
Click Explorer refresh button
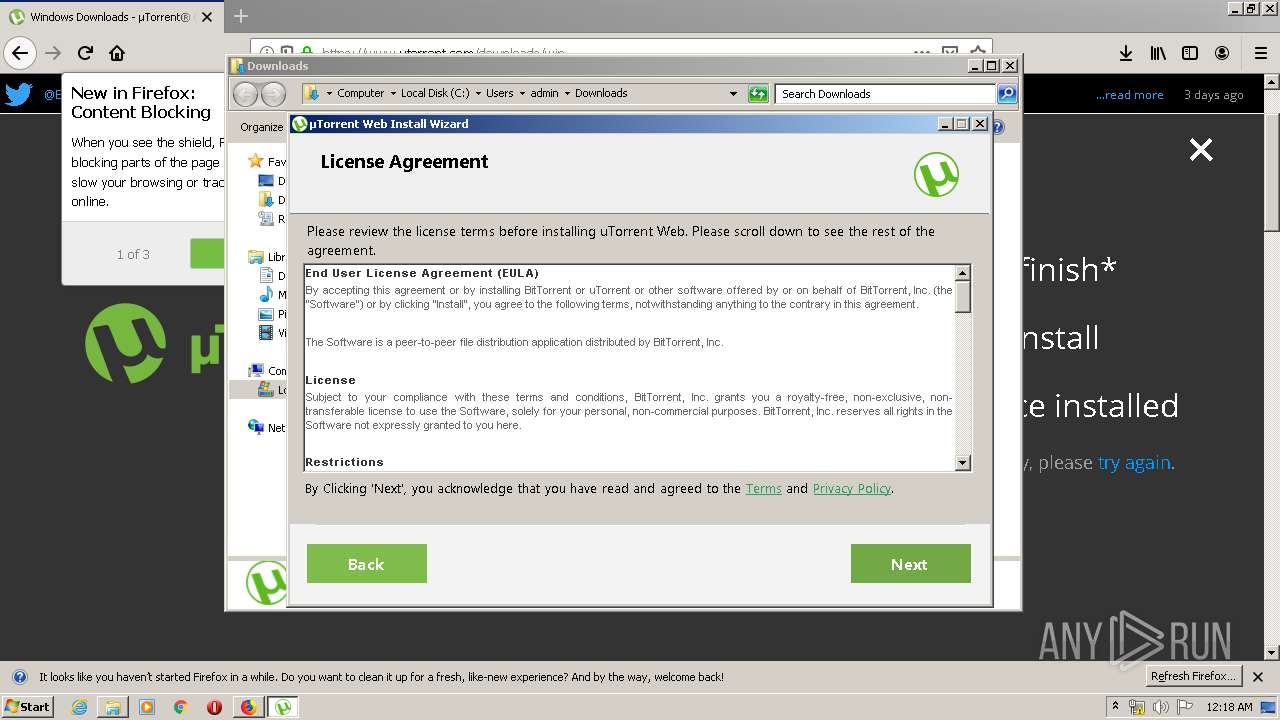point(758,94)
